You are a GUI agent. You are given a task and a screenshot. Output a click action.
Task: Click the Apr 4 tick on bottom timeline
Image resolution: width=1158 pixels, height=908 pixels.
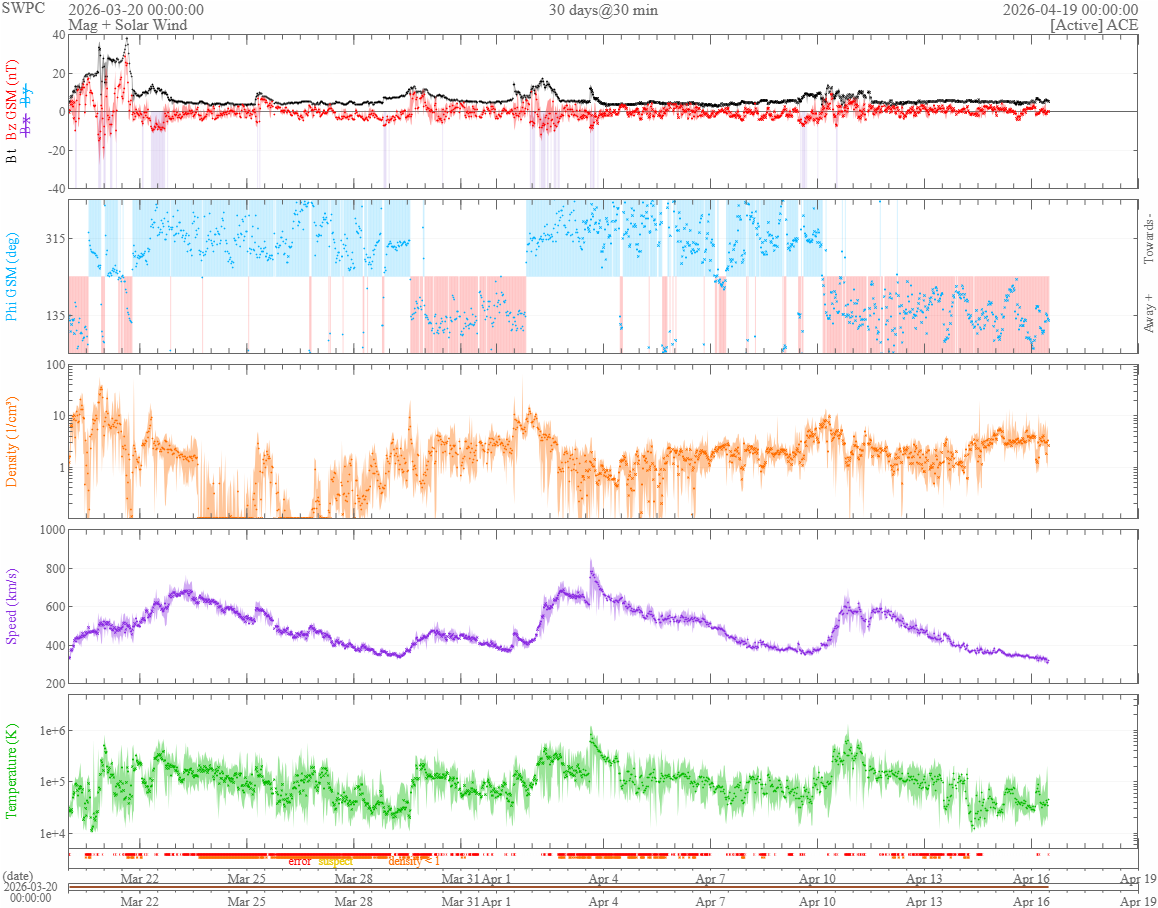[x=603, y=902]
